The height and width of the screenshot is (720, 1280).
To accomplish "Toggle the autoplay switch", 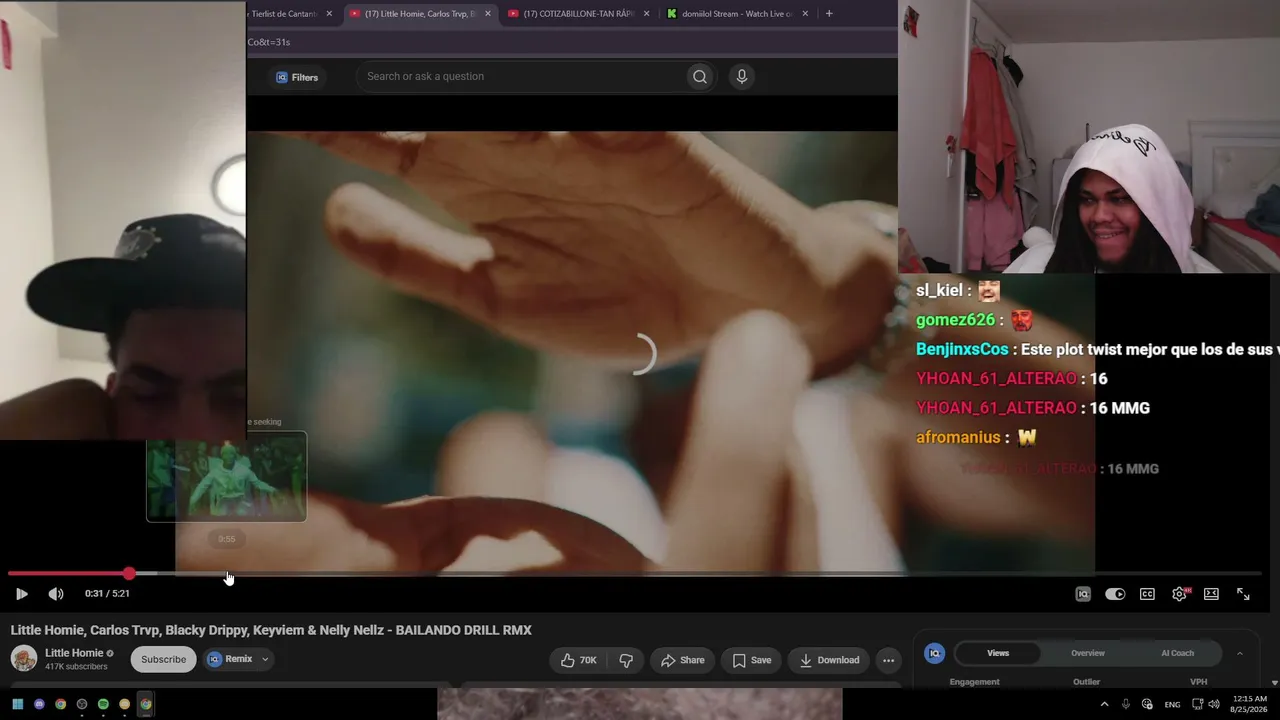I will point(1115,594).
